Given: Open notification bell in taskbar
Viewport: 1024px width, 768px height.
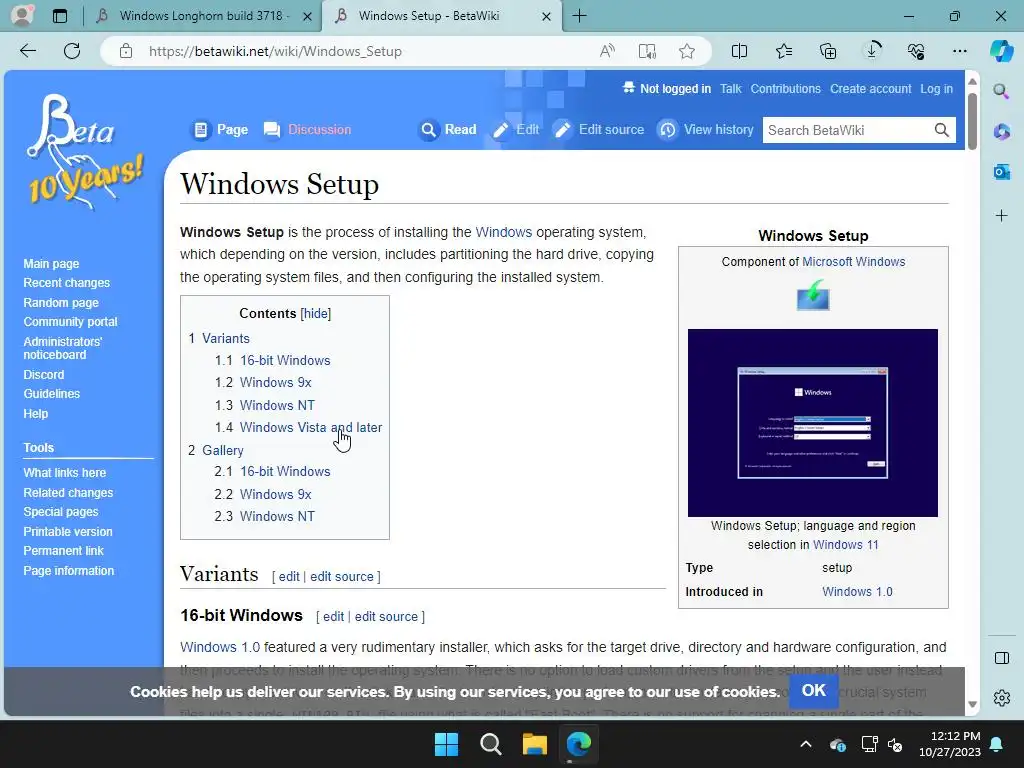Looking at the screenshot, I should pyautogui.click(x=997, y=744).
